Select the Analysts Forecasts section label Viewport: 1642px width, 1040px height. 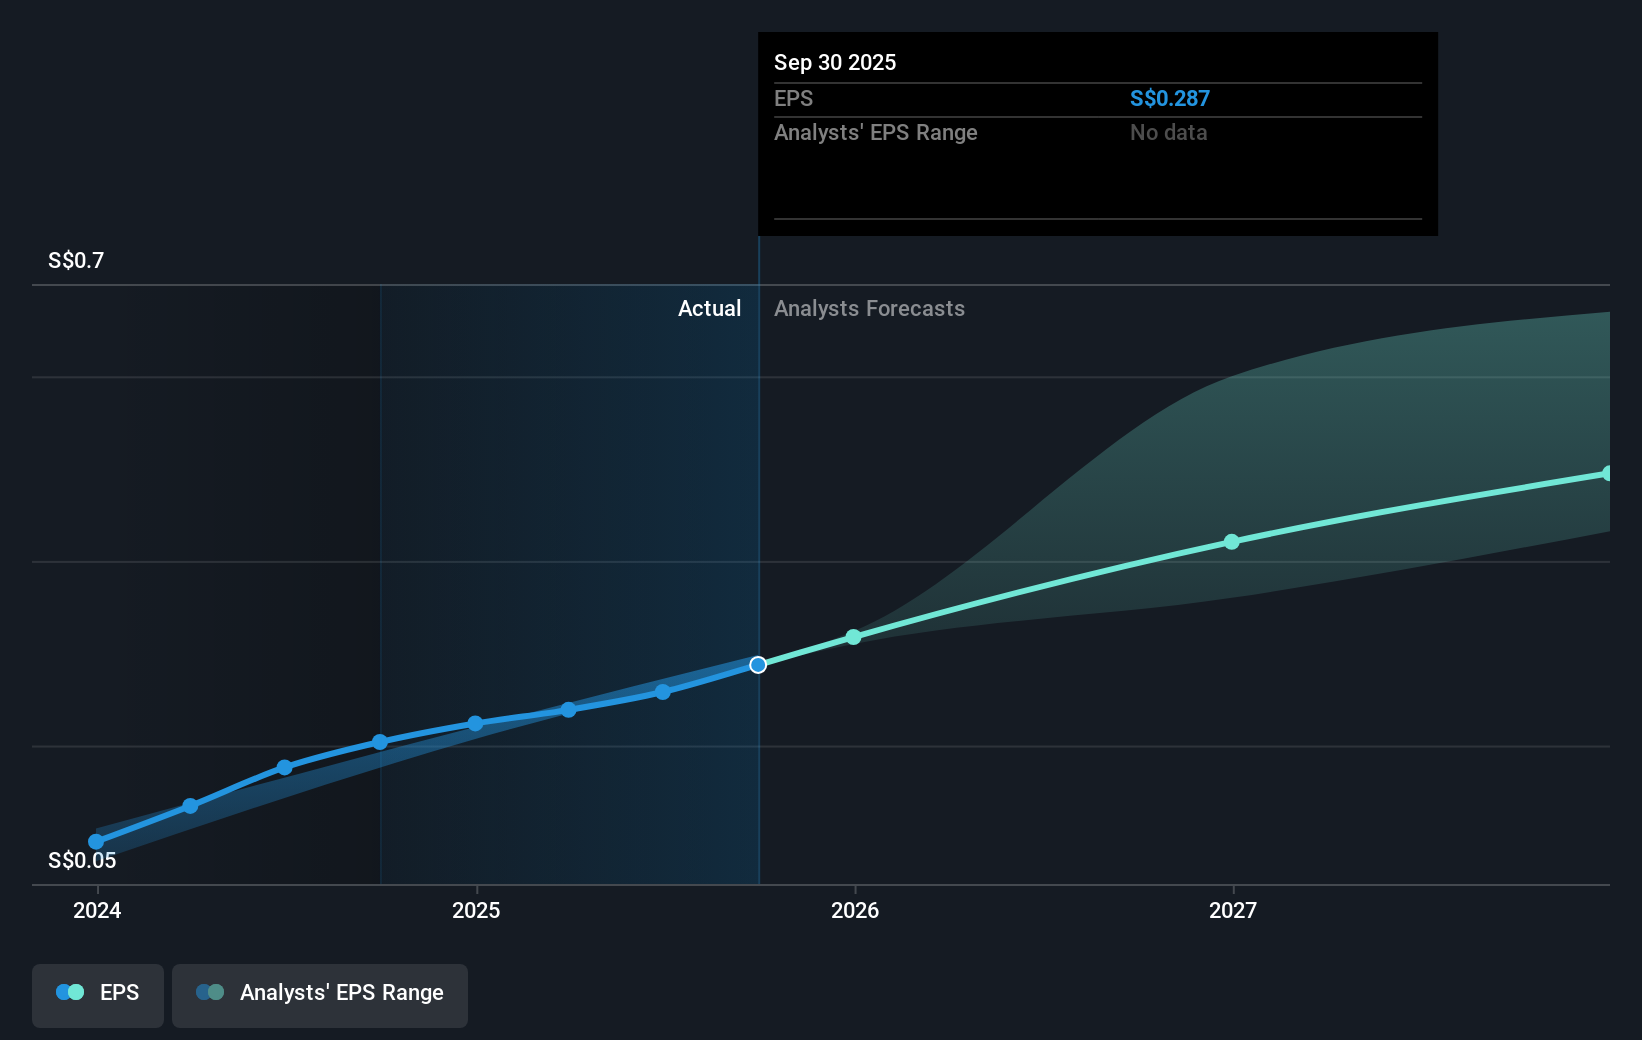coord(869,308)
